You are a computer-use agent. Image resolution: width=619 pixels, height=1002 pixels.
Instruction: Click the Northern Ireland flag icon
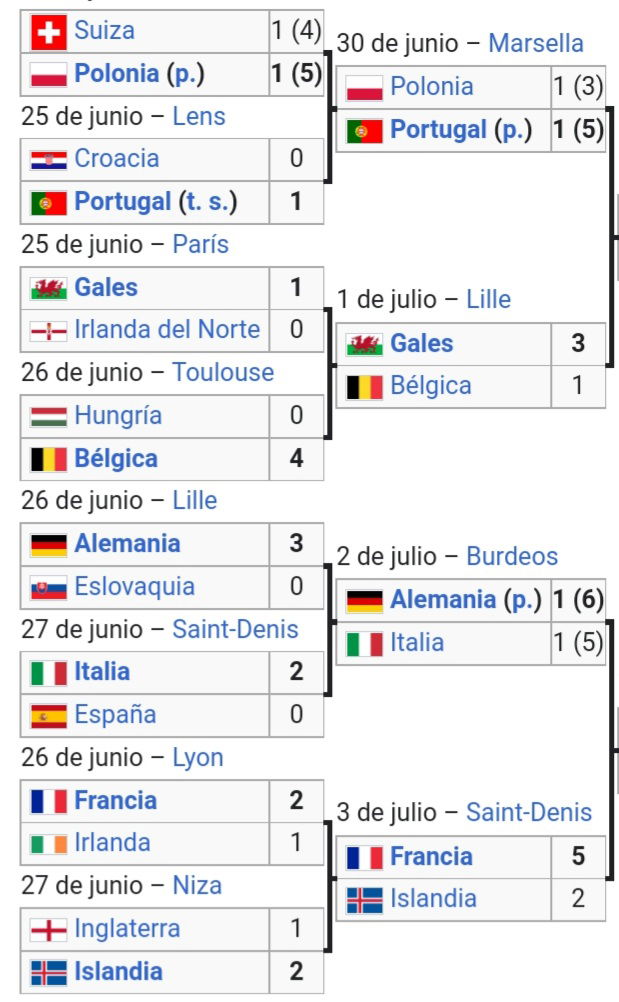pos(49,330)
